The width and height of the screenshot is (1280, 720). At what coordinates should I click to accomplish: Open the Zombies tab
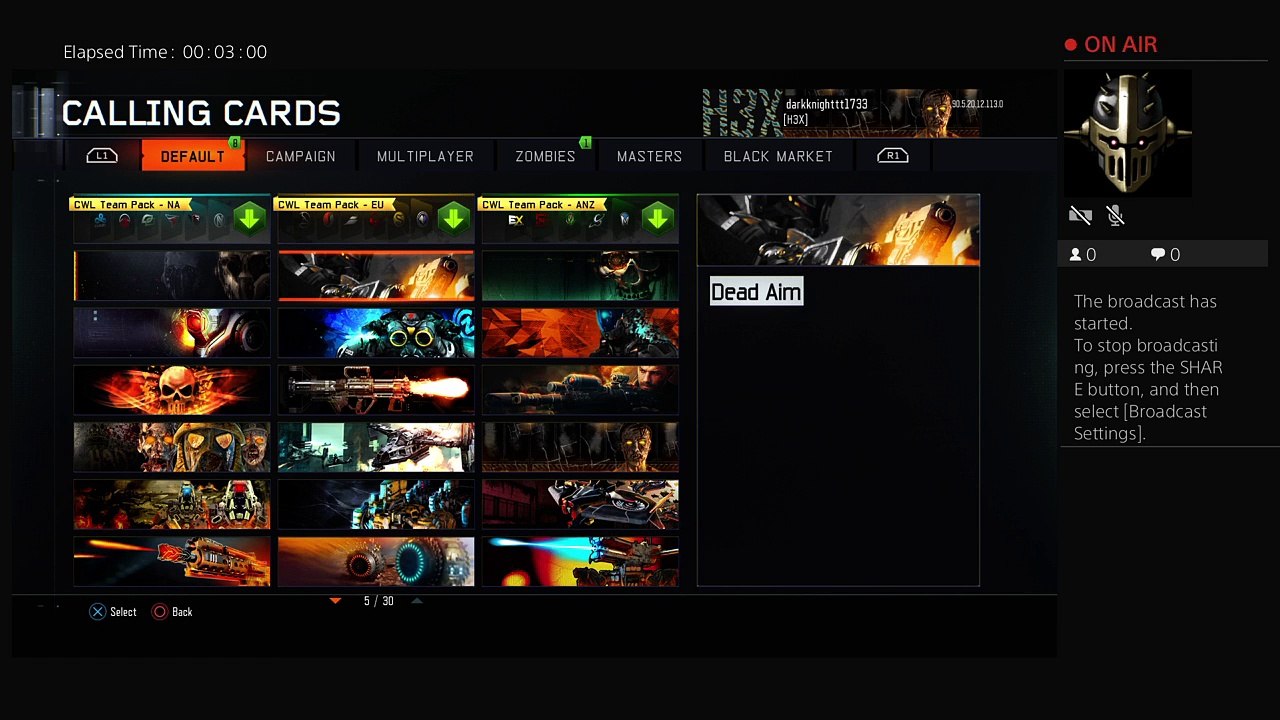coord(545,156)
